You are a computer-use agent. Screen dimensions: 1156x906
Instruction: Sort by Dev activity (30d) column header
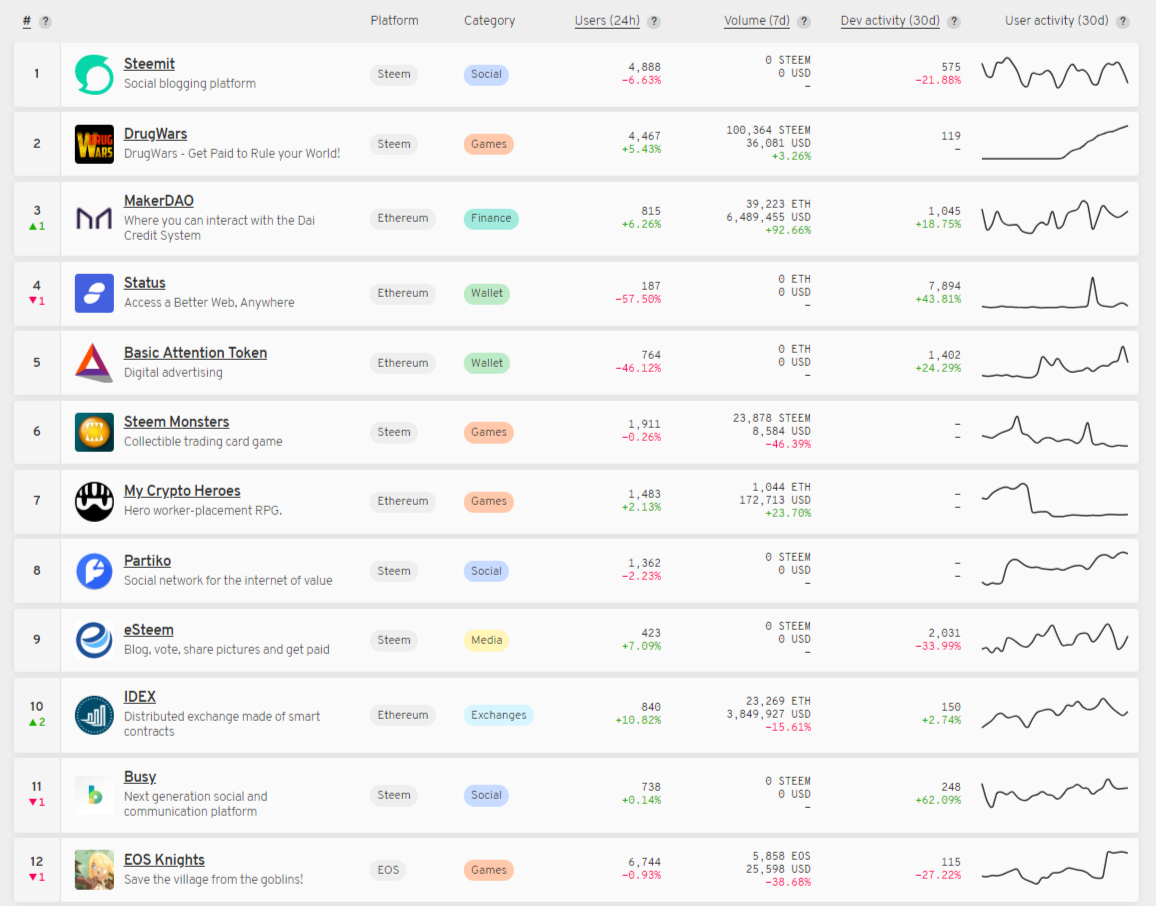tap(890, 21)
